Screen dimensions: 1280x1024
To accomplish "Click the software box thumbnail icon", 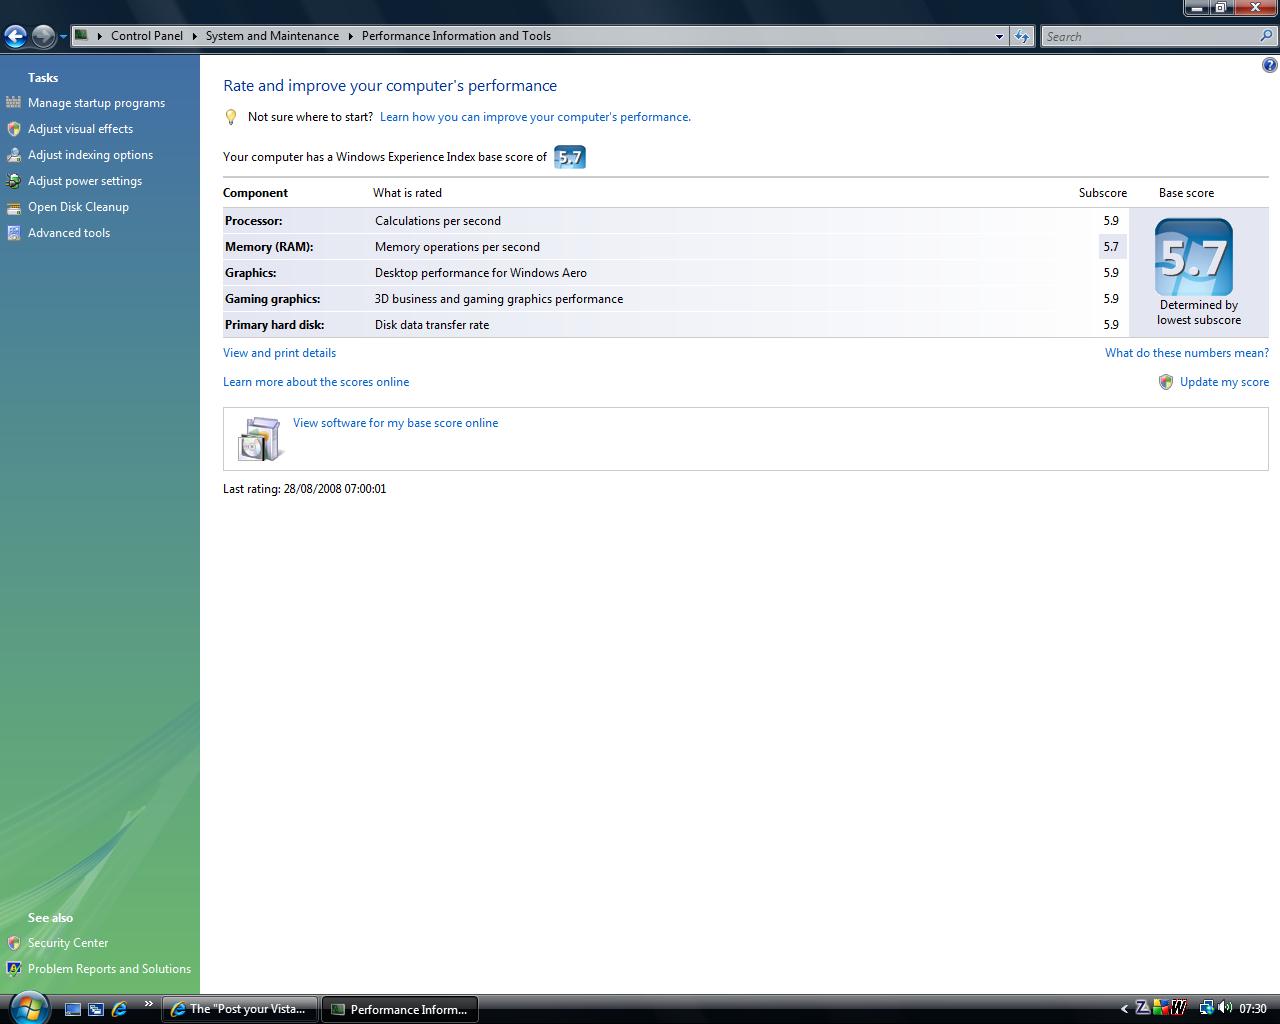I will pos(260,439).
